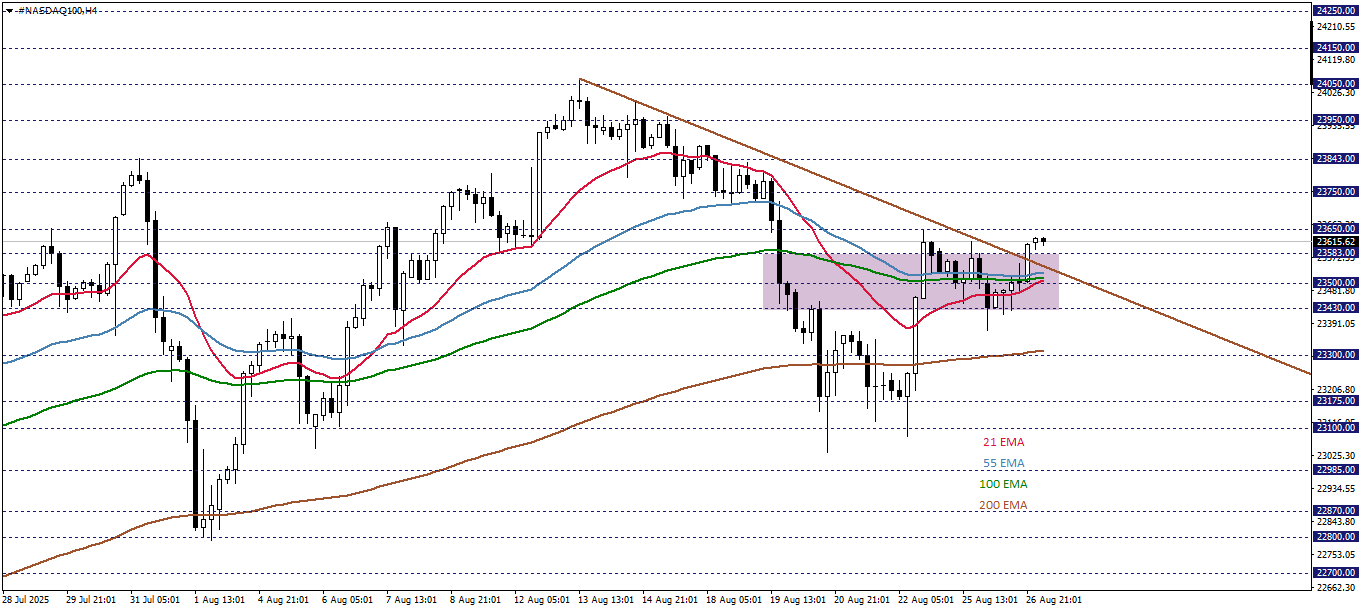Click the 13 Aug 13:01 time axis label
The width and height of the screenshot is (1362, 611).
coord(604,600)
